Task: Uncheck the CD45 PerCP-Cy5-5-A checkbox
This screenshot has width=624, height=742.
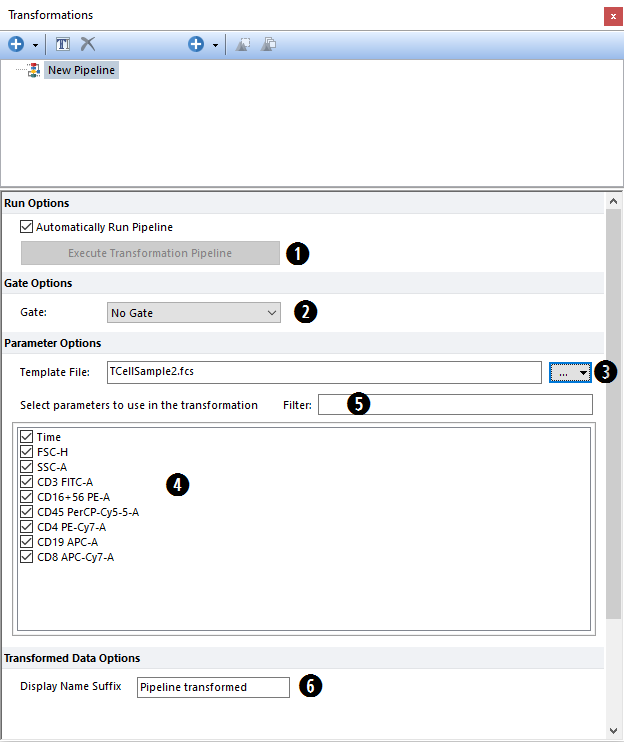Action: click(x=26, y=512)
